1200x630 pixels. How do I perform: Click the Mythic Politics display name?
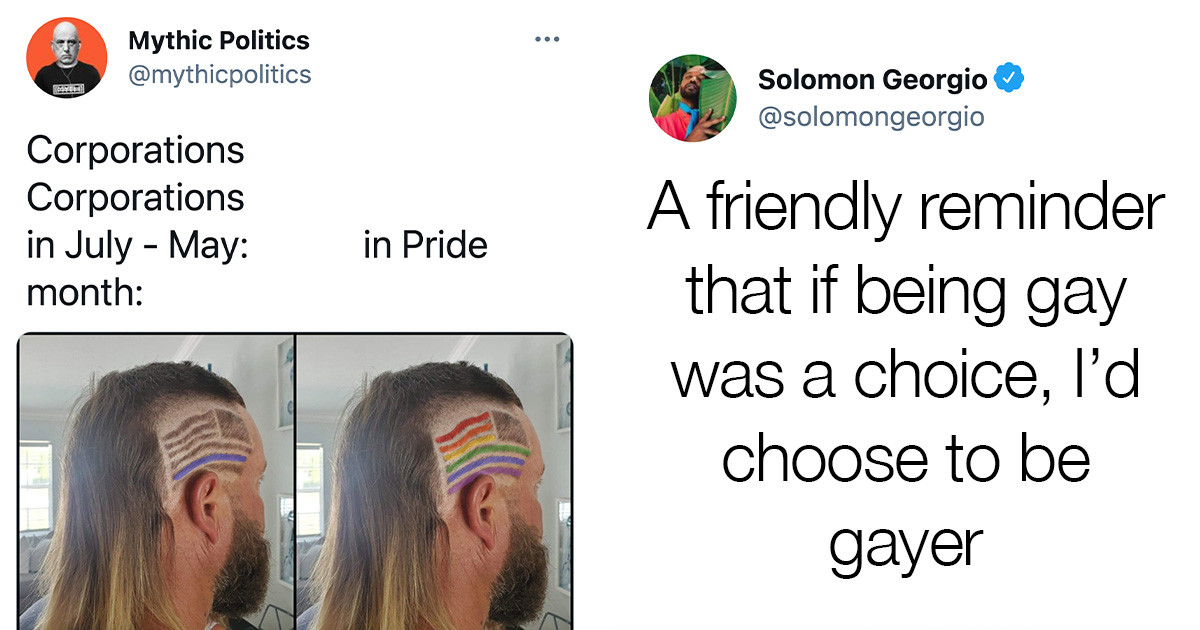pos(217,40)
